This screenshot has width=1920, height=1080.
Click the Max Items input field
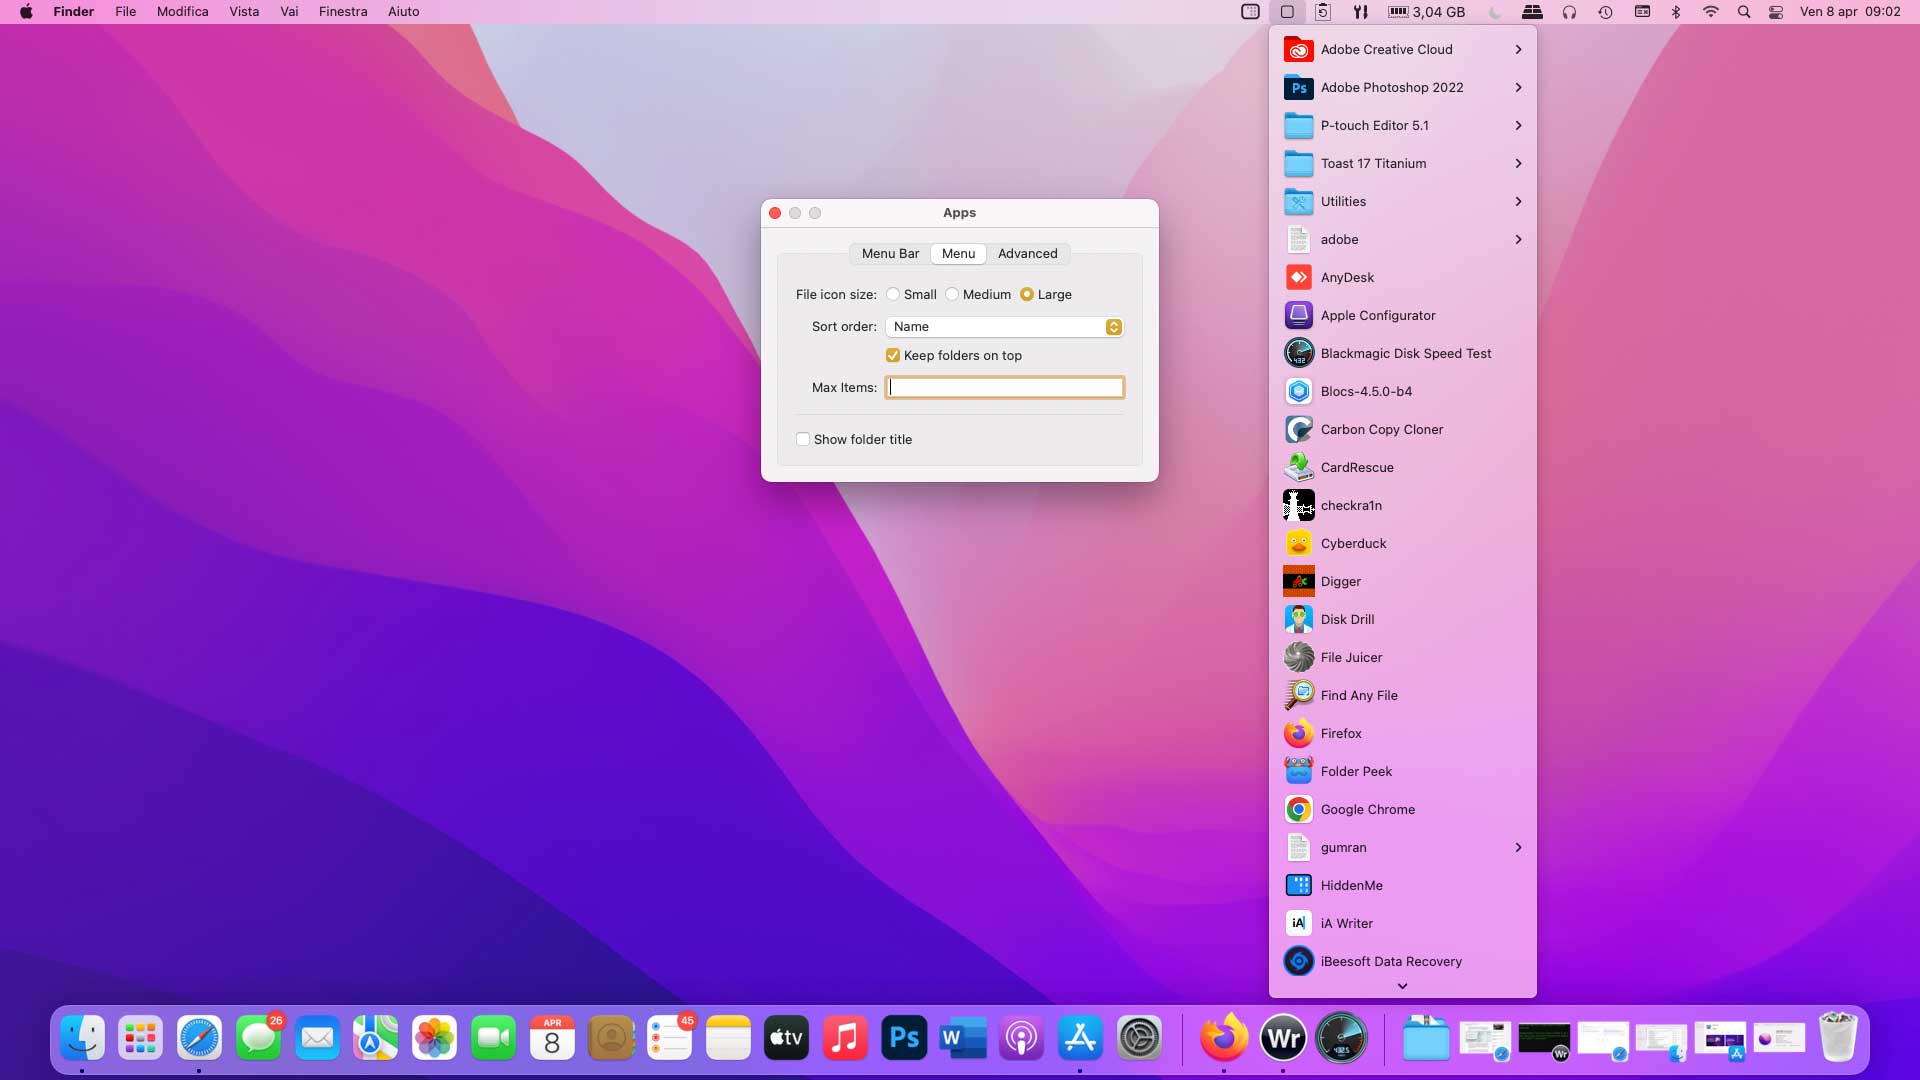1004,387
